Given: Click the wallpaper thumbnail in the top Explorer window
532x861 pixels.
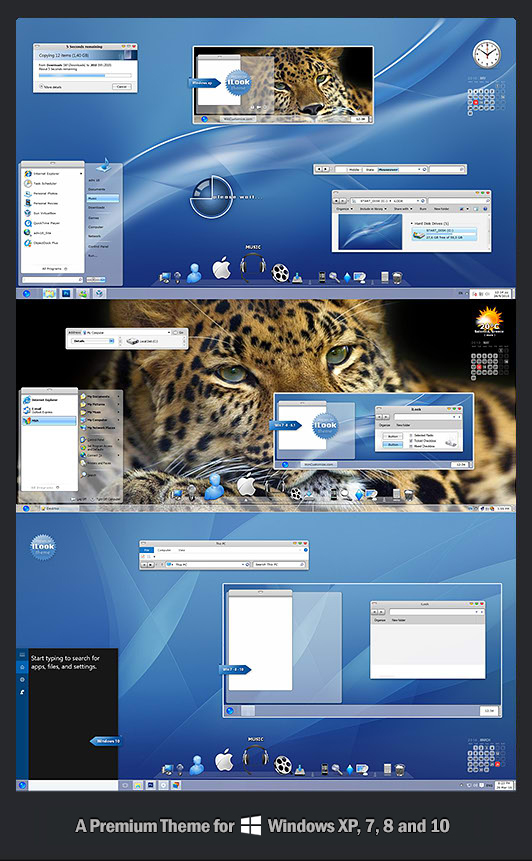Looking at the screenshot, I should (x=370, y=231).
